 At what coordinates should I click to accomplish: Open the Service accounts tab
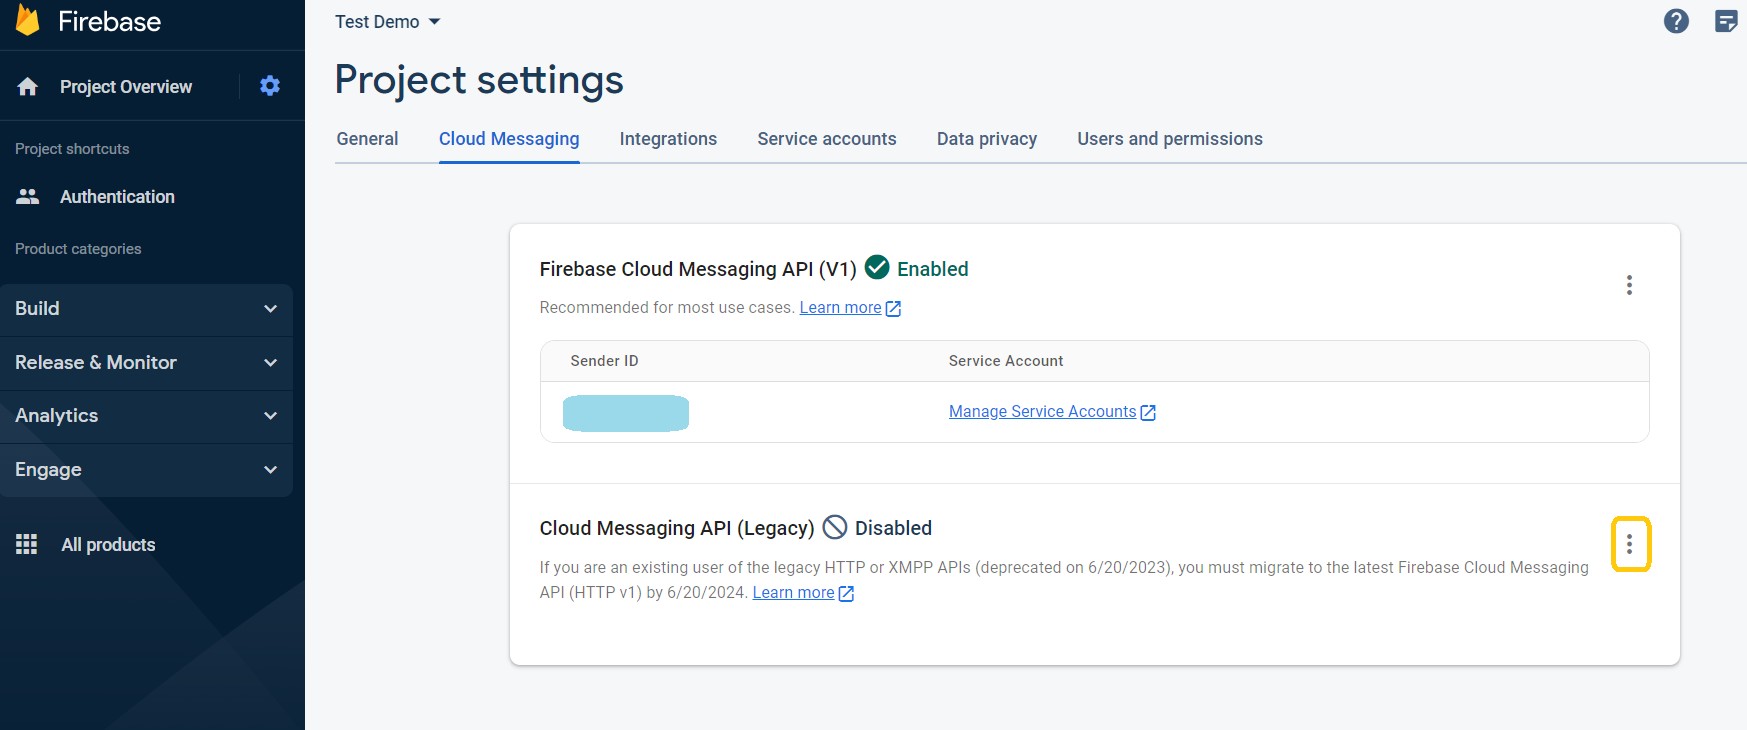(826, 139)
